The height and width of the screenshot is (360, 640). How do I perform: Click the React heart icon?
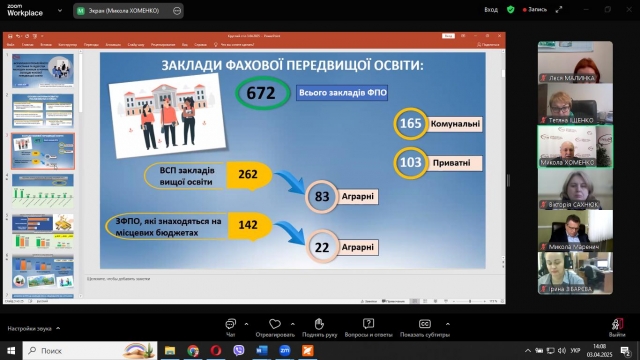pos(275,324)
